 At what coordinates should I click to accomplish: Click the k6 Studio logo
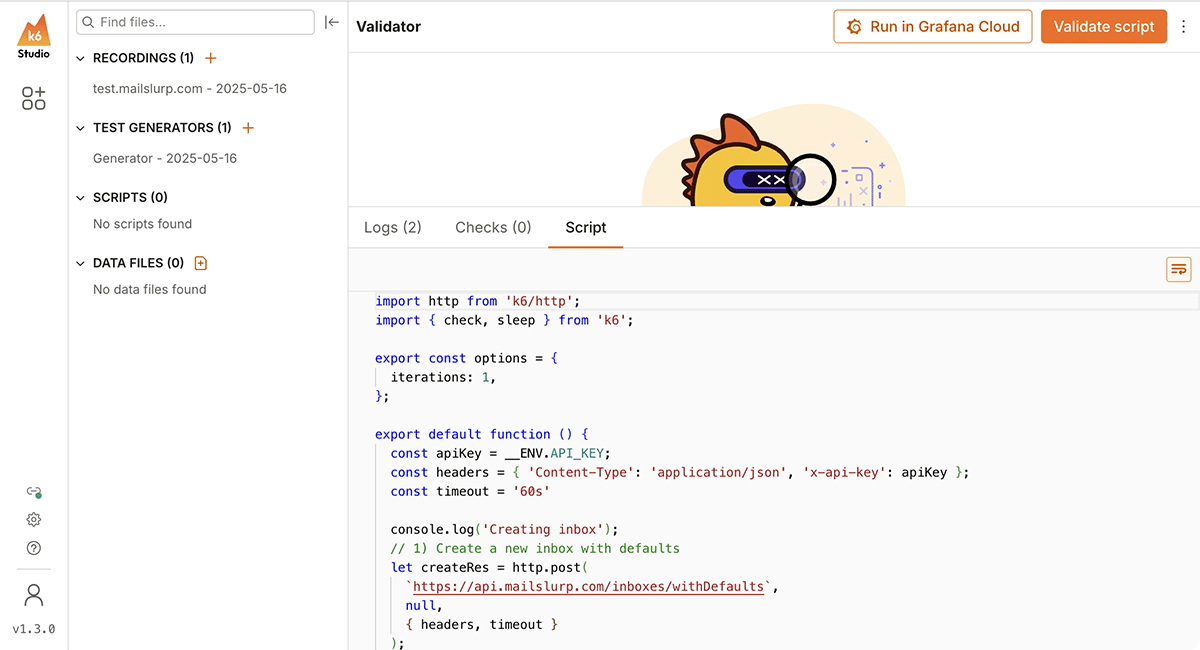34,37
